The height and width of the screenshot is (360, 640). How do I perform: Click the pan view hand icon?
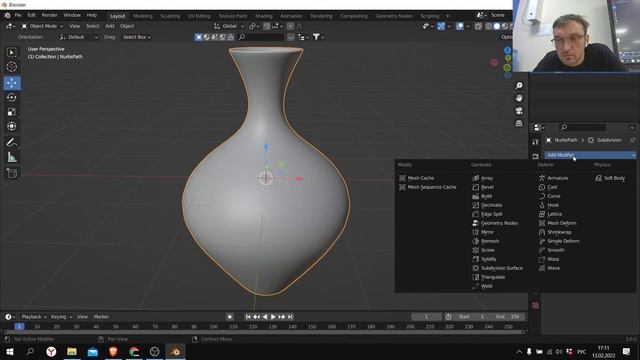click(x=519, y=98)
